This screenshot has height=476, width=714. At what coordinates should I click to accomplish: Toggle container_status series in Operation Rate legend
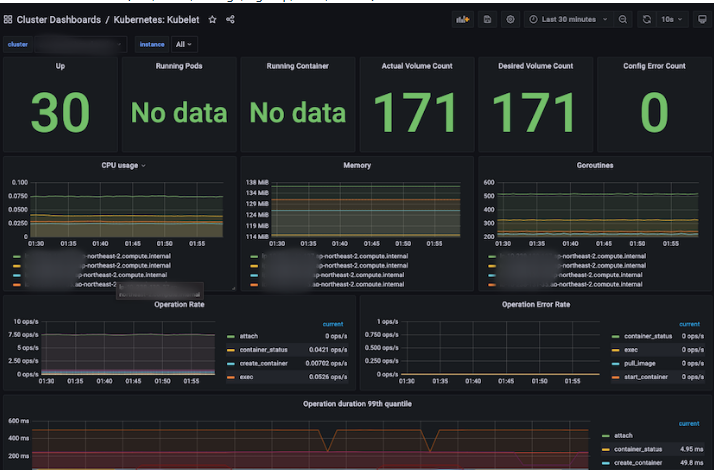tap(263, 350)
